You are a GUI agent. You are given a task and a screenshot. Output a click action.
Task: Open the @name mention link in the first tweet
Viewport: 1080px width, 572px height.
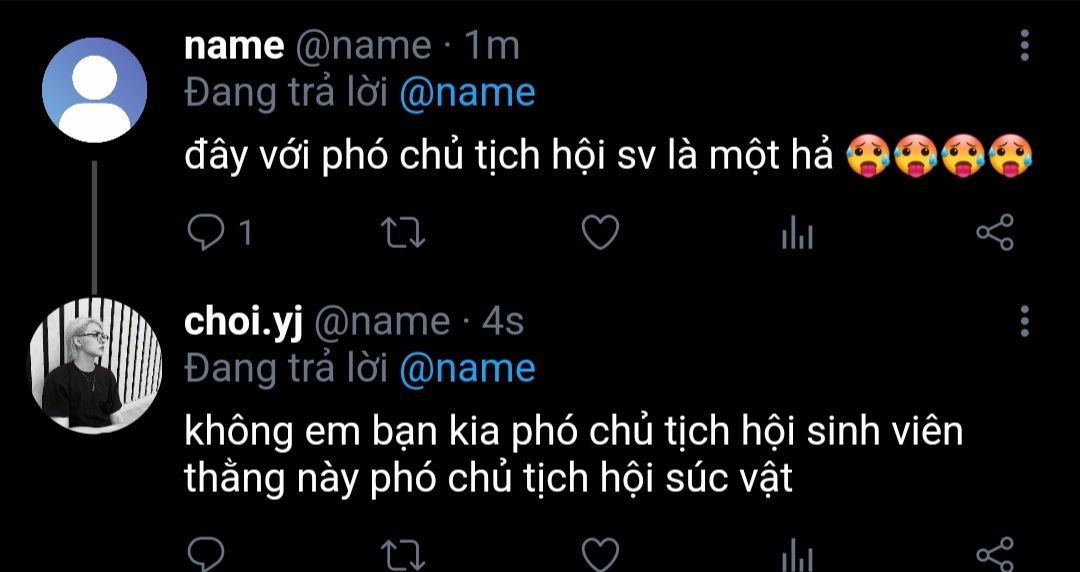[x=467, y=93]
